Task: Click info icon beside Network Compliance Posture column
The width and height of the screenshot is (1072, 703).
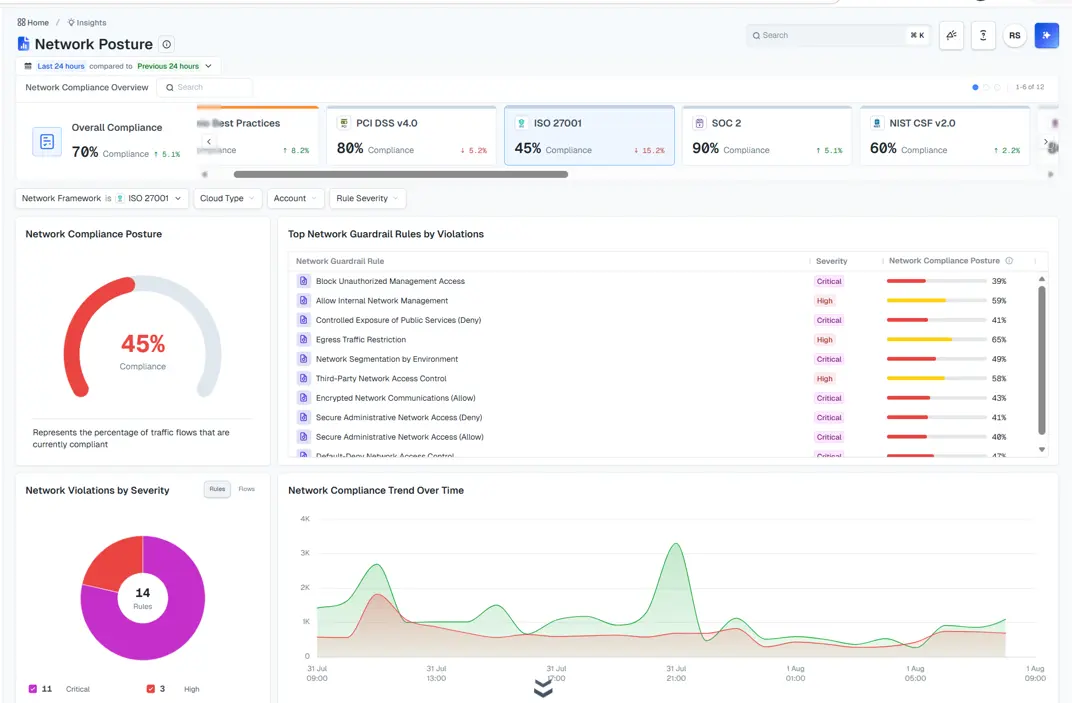Action: click(x=1009, y=261)
